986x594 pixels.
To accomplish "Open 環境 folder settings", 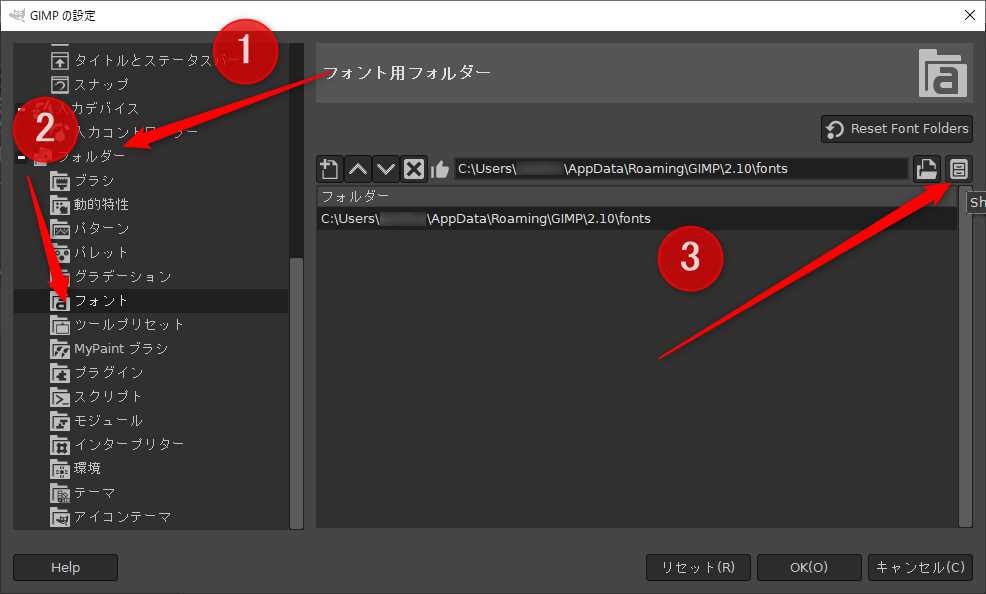I will [x=75, y=469].
